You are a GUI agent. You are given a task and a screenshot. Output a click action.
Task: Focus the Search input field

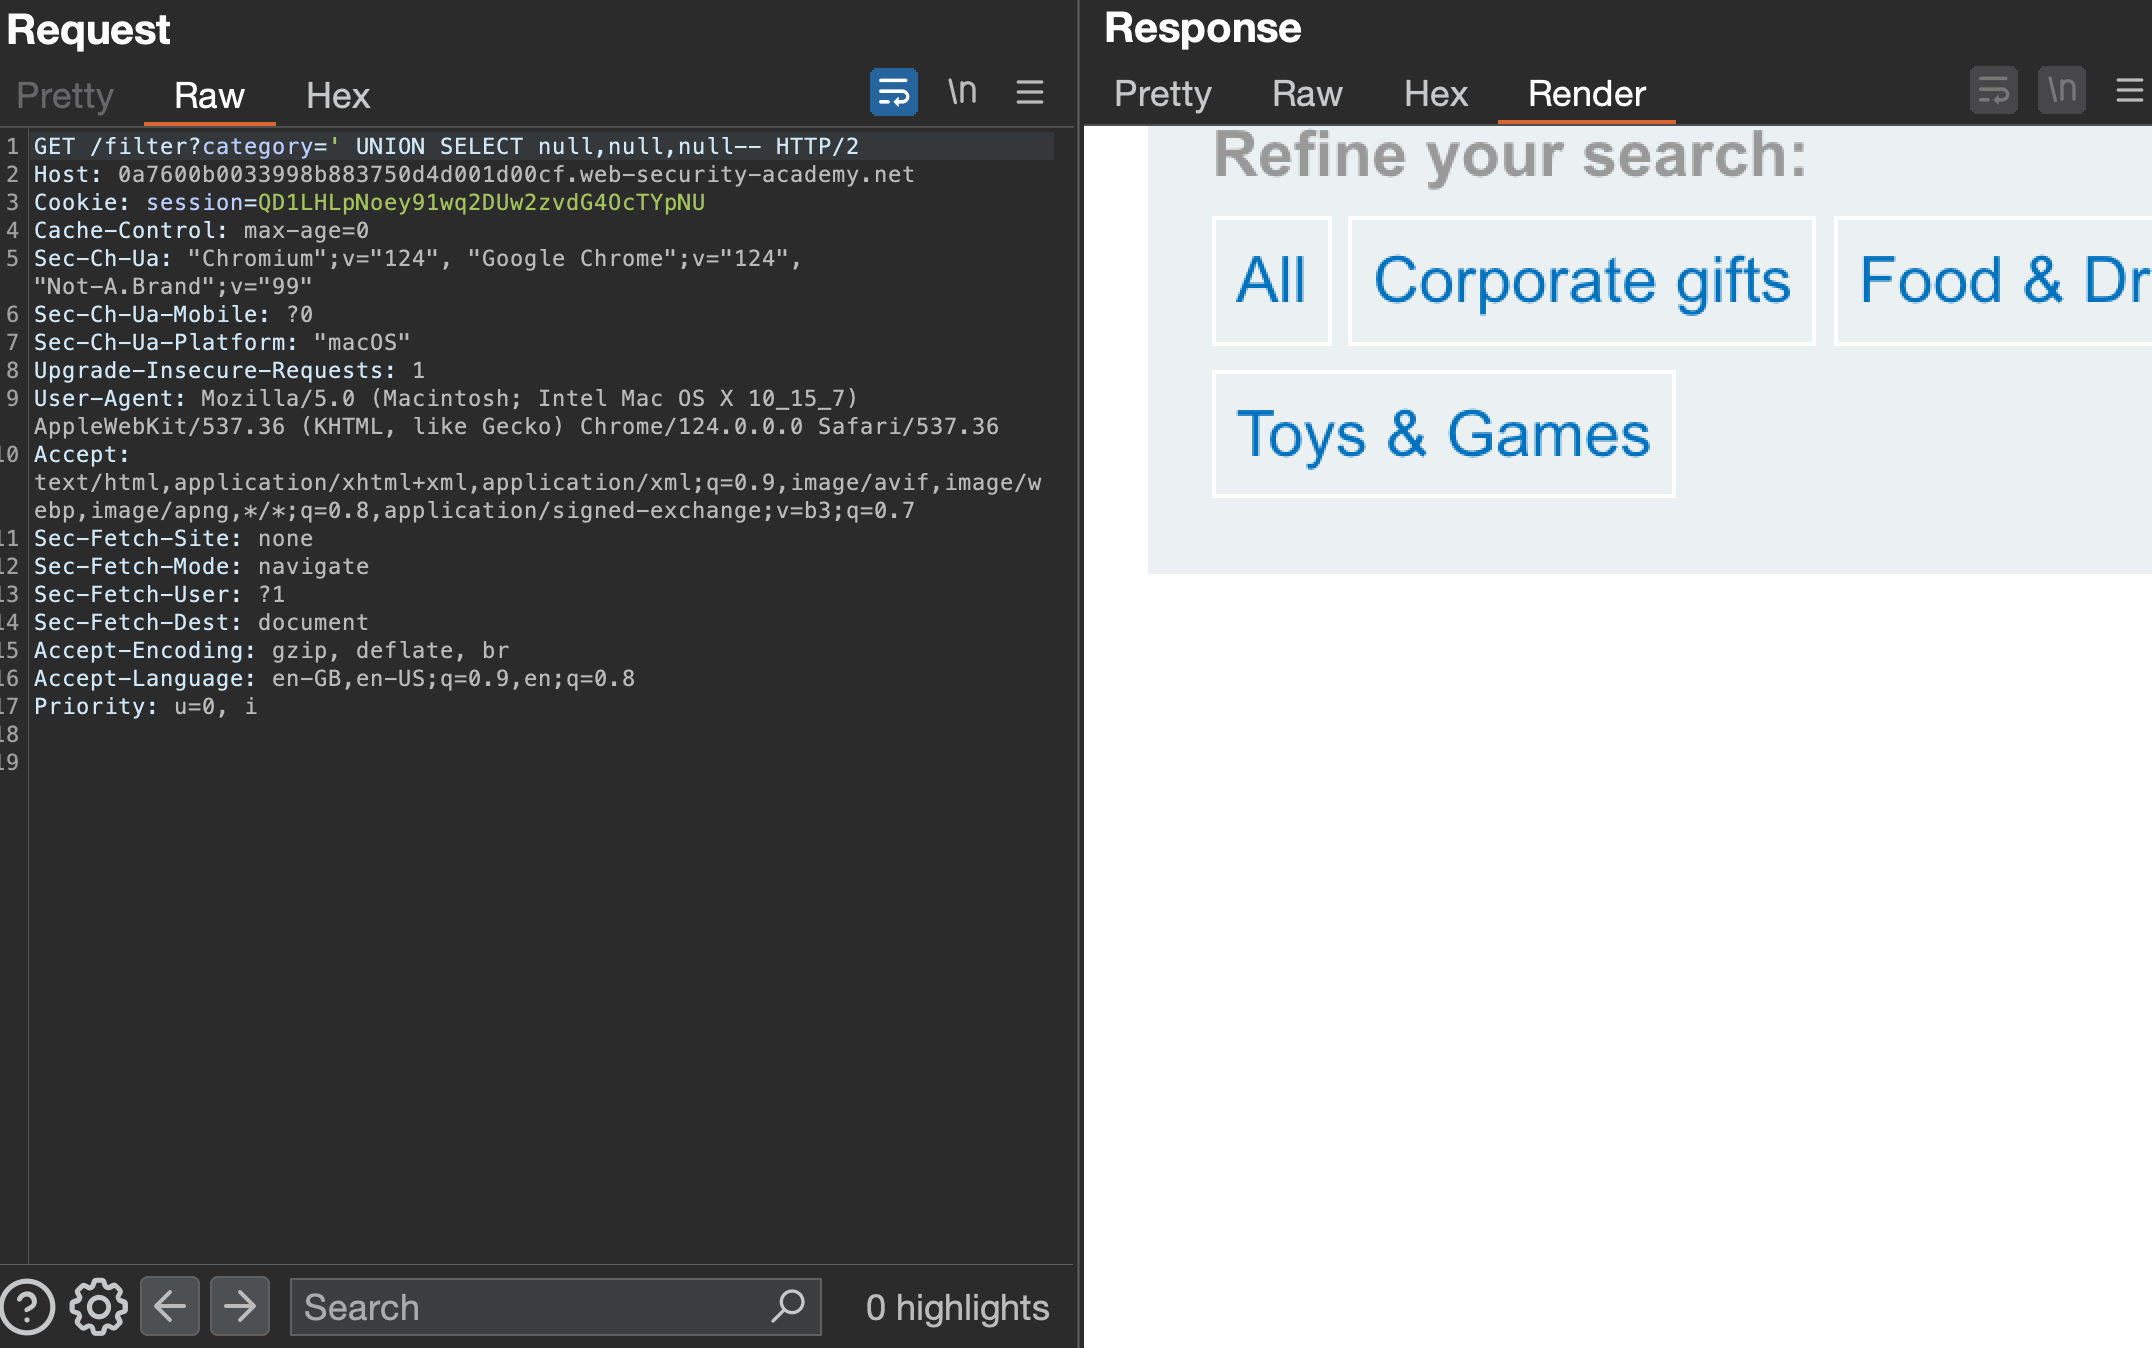click(x=530, y=1307)
